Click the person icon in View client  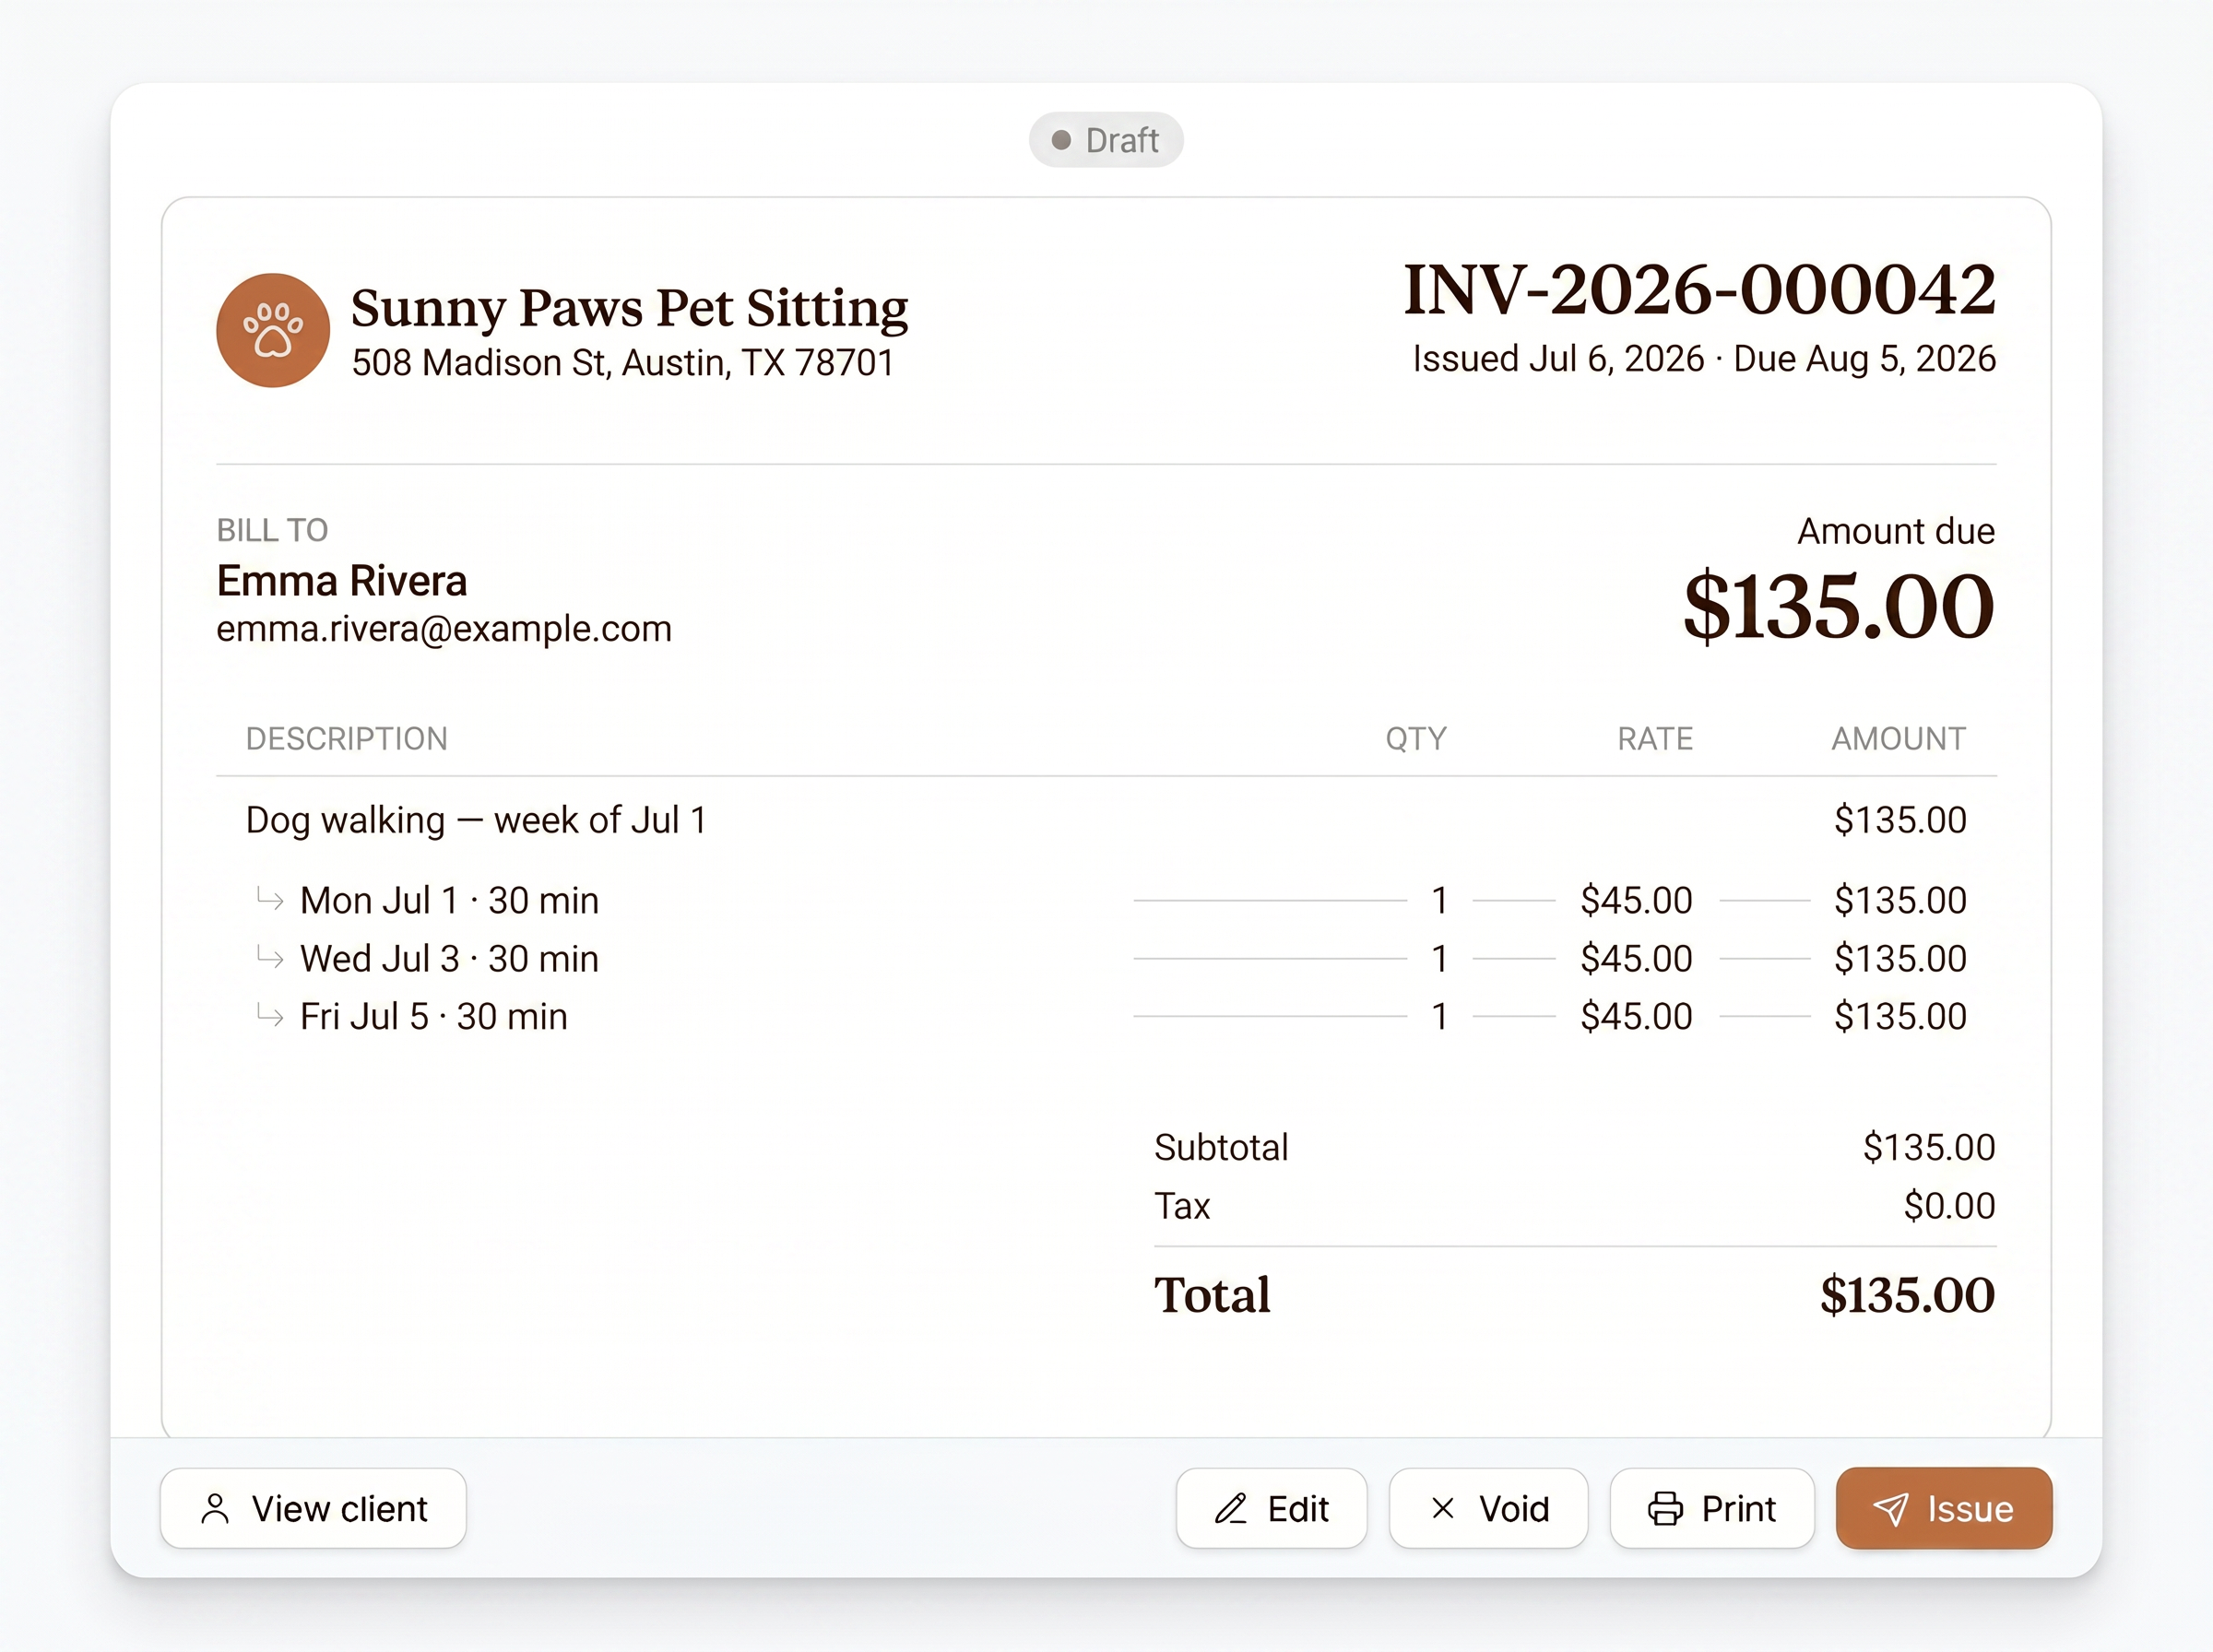point(215,1508)
